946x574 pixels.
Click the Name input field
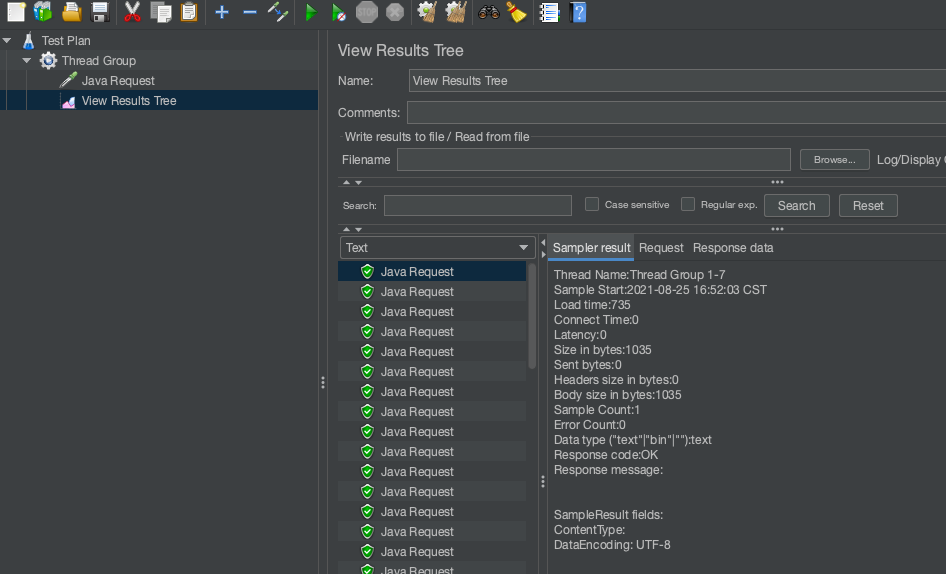(x=677, y=80)
